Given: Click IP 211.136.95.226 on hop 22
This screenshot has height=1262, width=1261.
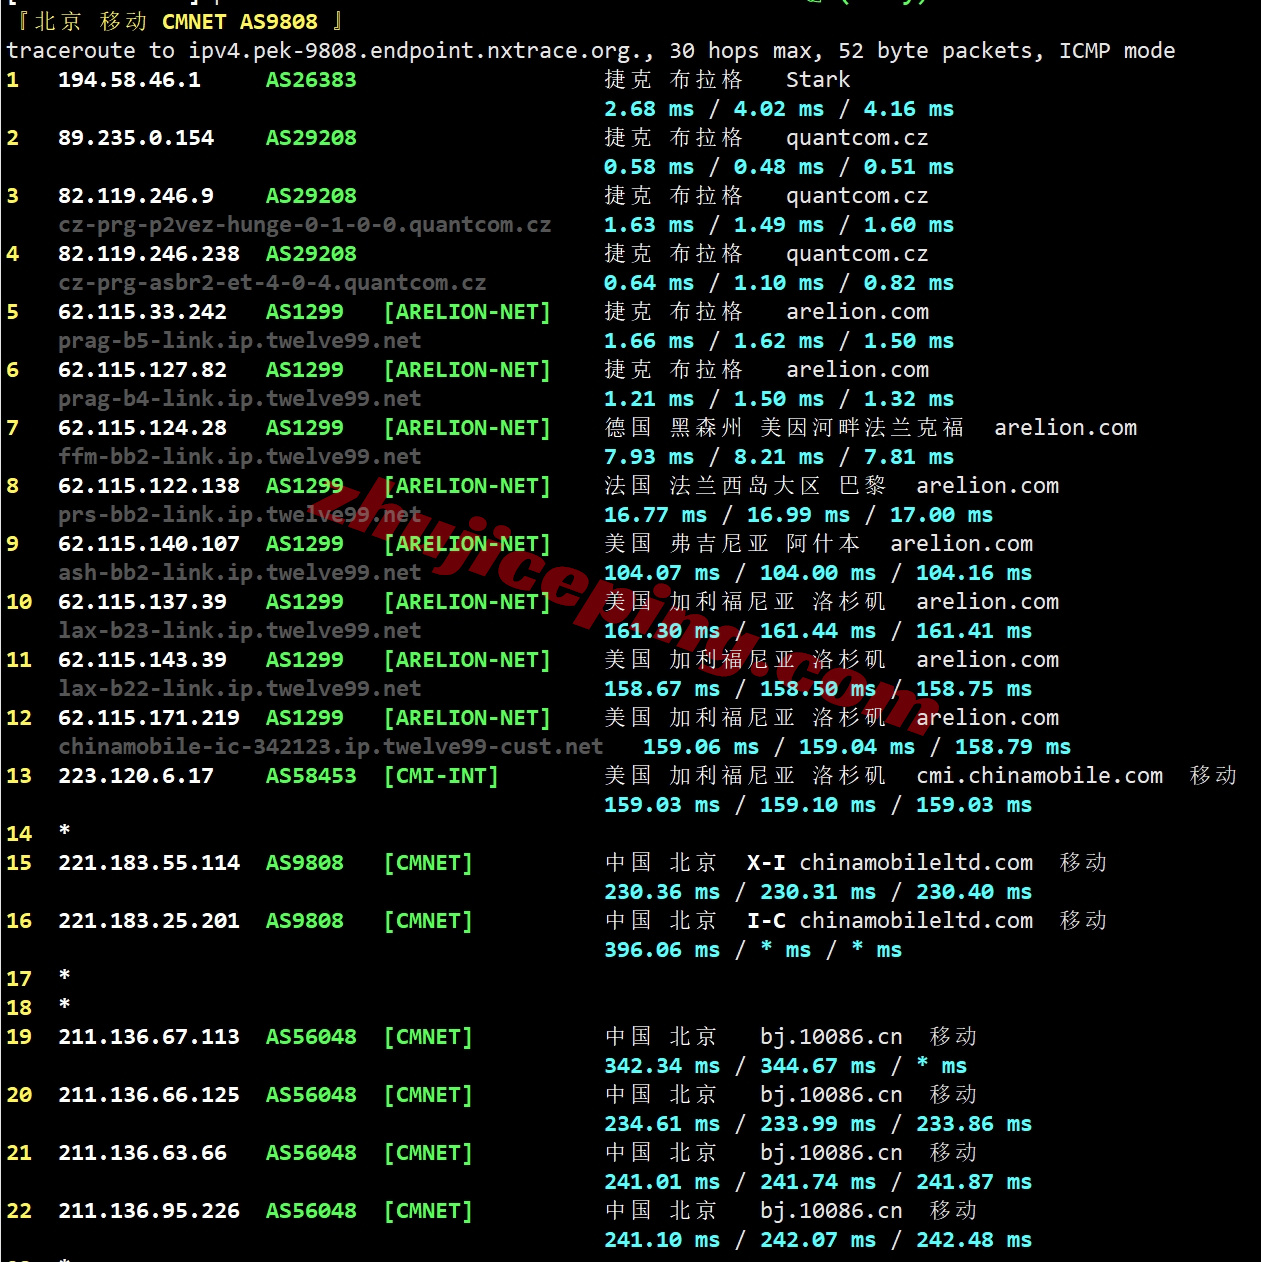Looking at the screenshot, I should pos(149,1211).
